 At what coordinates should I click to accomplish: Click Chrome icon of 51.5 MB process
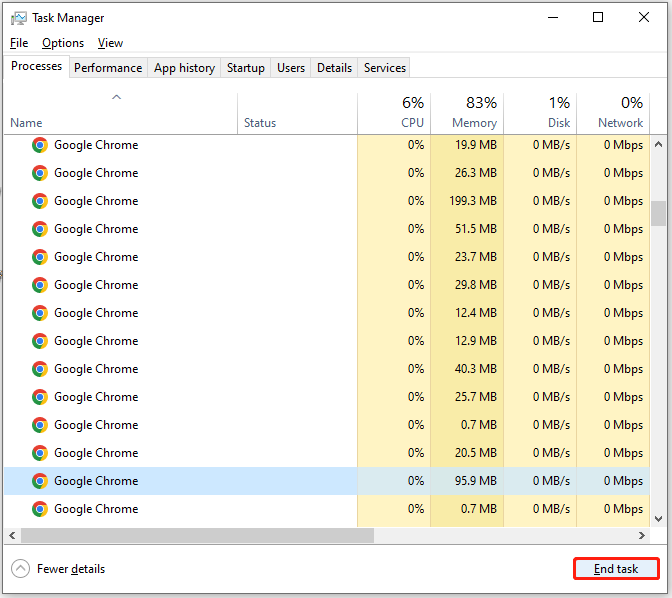coord(40,229)
